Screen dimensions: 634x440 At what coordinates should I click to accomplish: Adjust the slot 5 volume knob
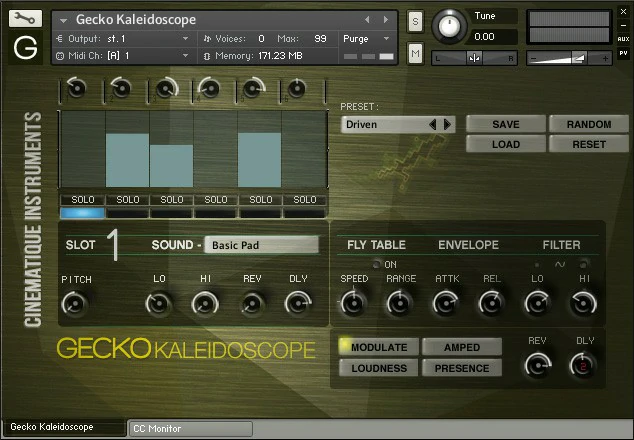tap(253, 88)
